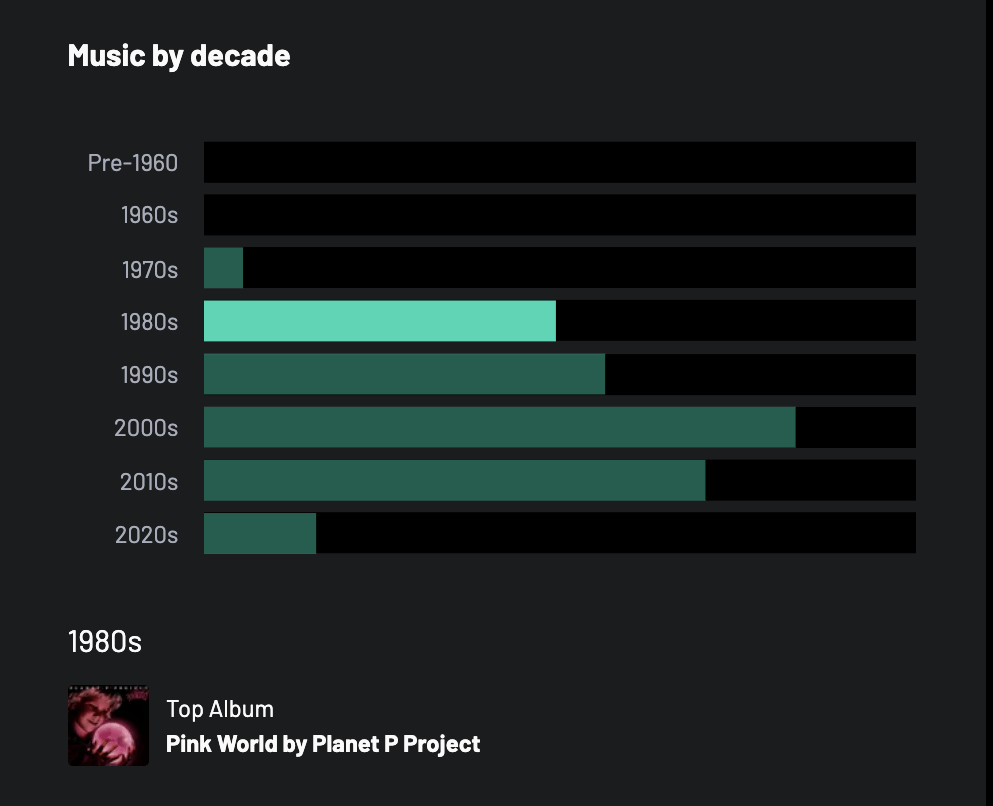The width and height of the screenshot is (993, 806).
Task: Select the 2000s bar in the chart
Action: 499,427
